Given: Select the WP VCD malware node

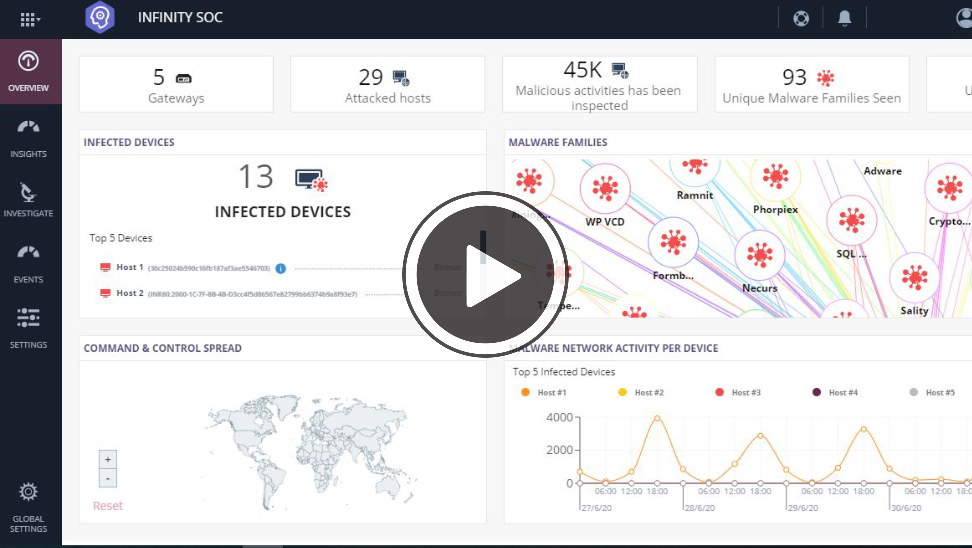Looking at the screenshot, I should point(605,188).
